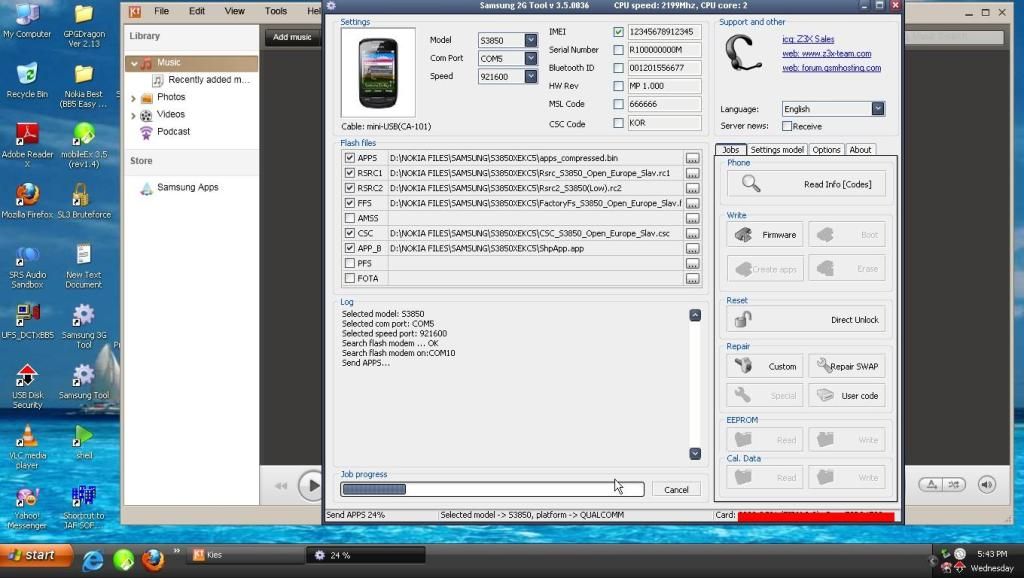
Task: Launch SL3 Bruteforce shortcut
Action: [84, 200]
